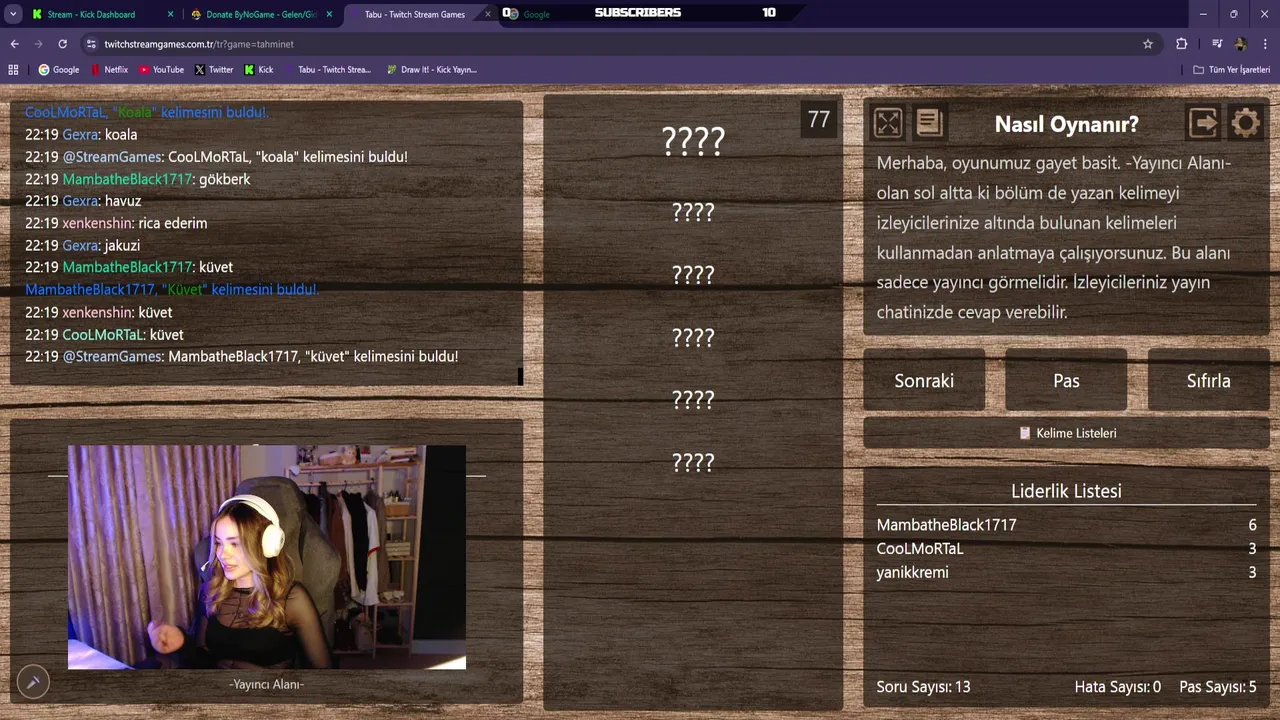
Task: Click the Sonraki button
Action: (924, 380)
